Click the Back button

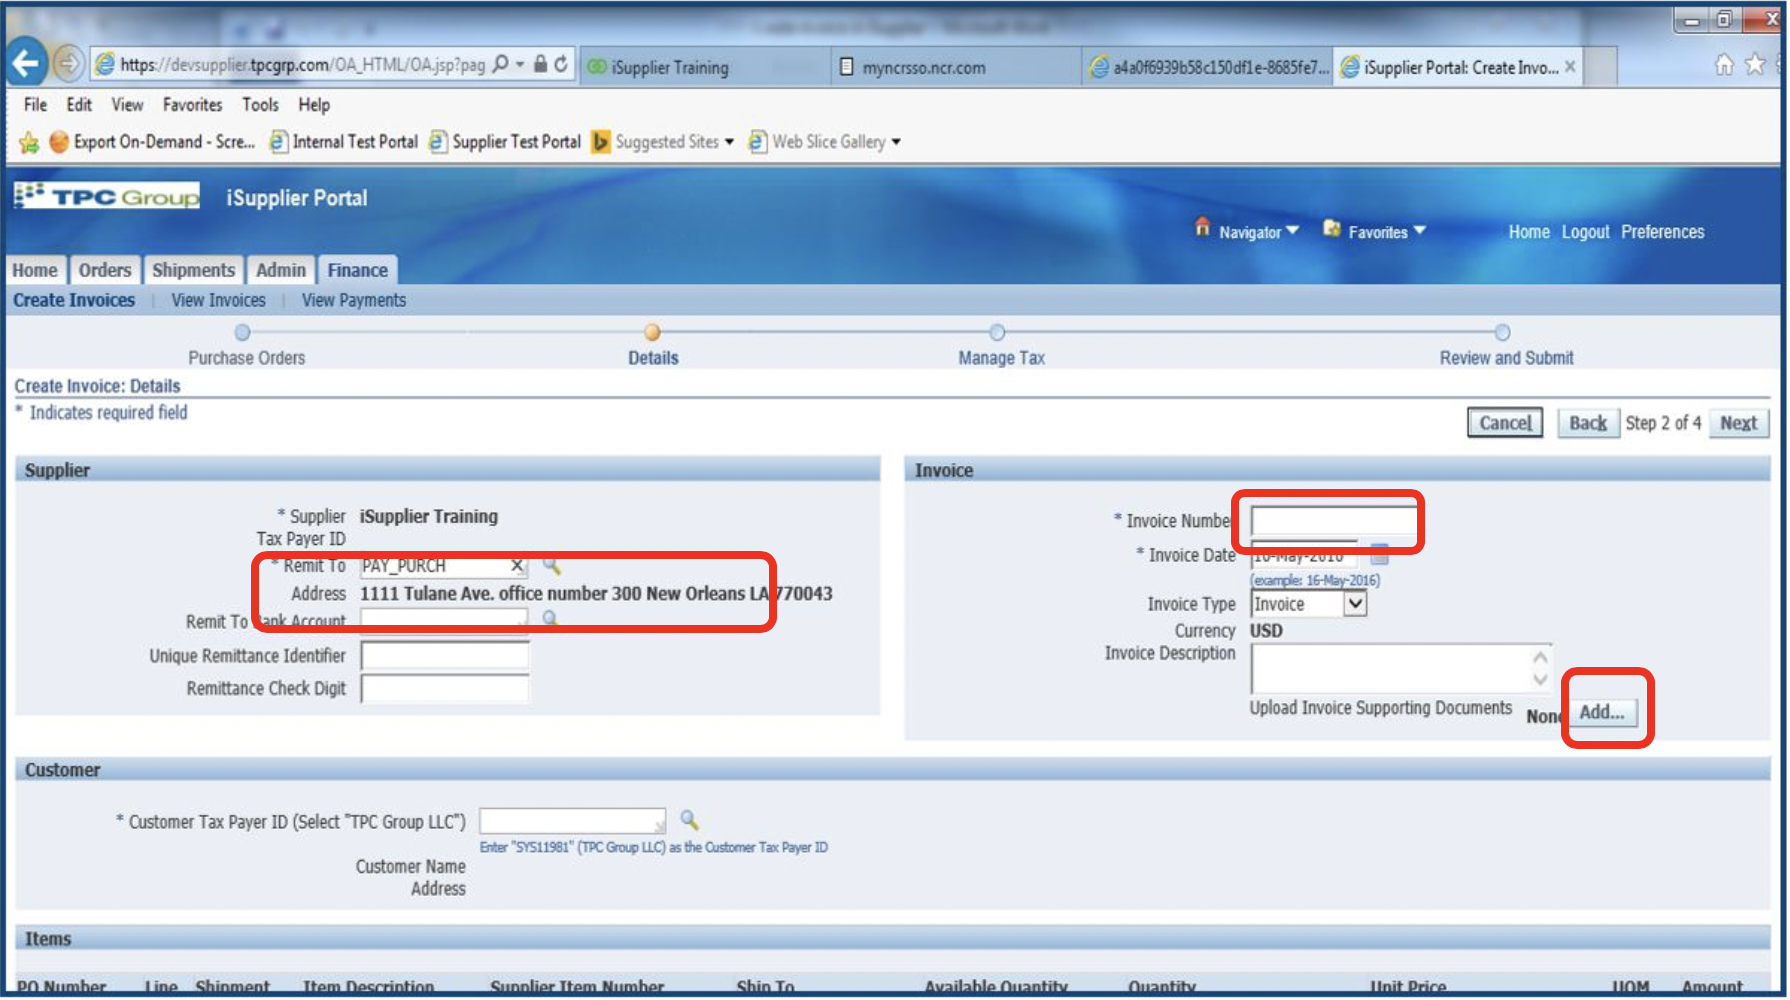pos(1588,423)
